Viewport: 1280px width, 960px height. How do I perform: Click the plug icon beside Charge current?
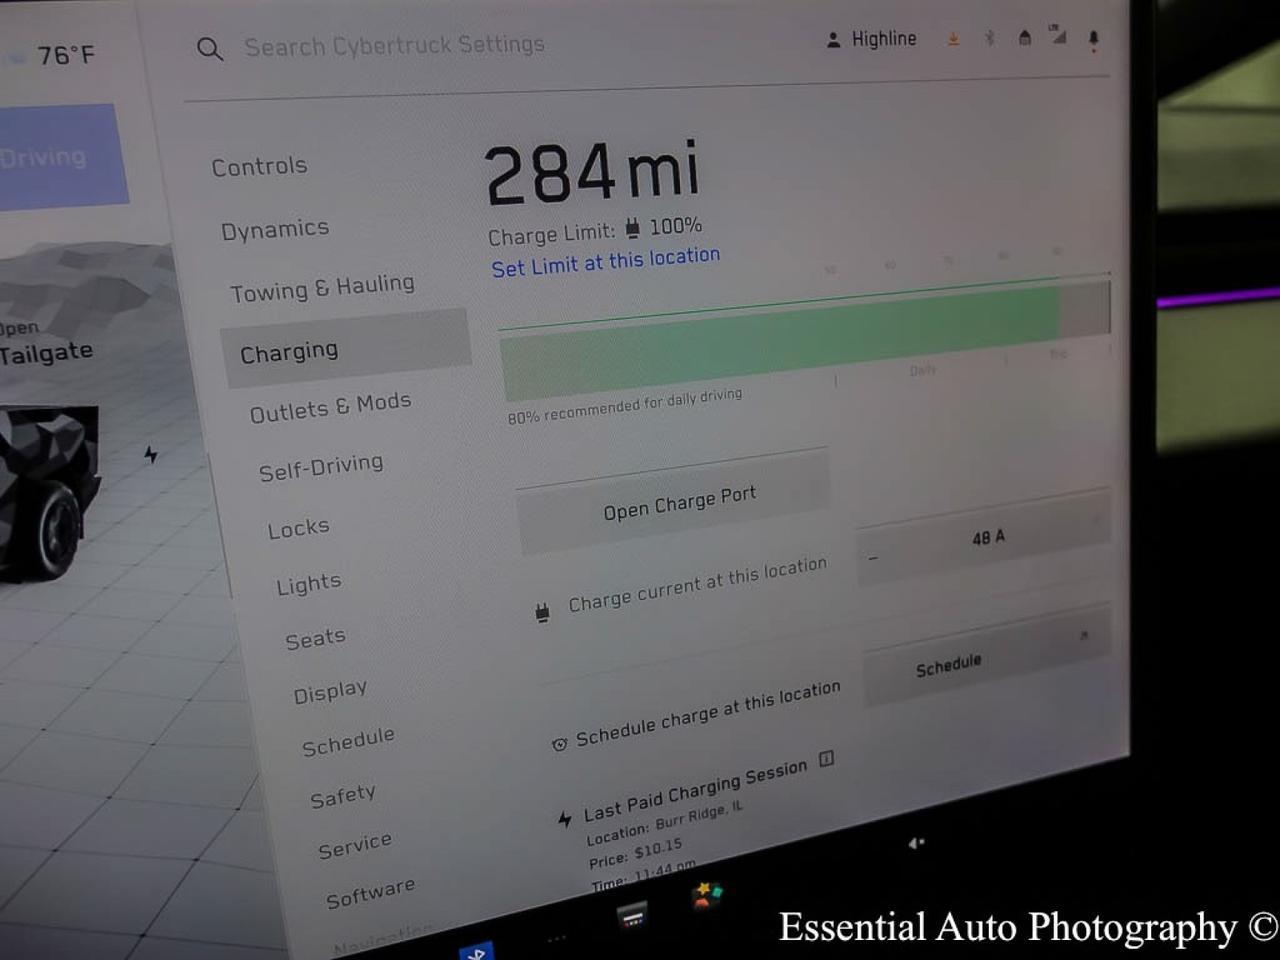(542, 612)
